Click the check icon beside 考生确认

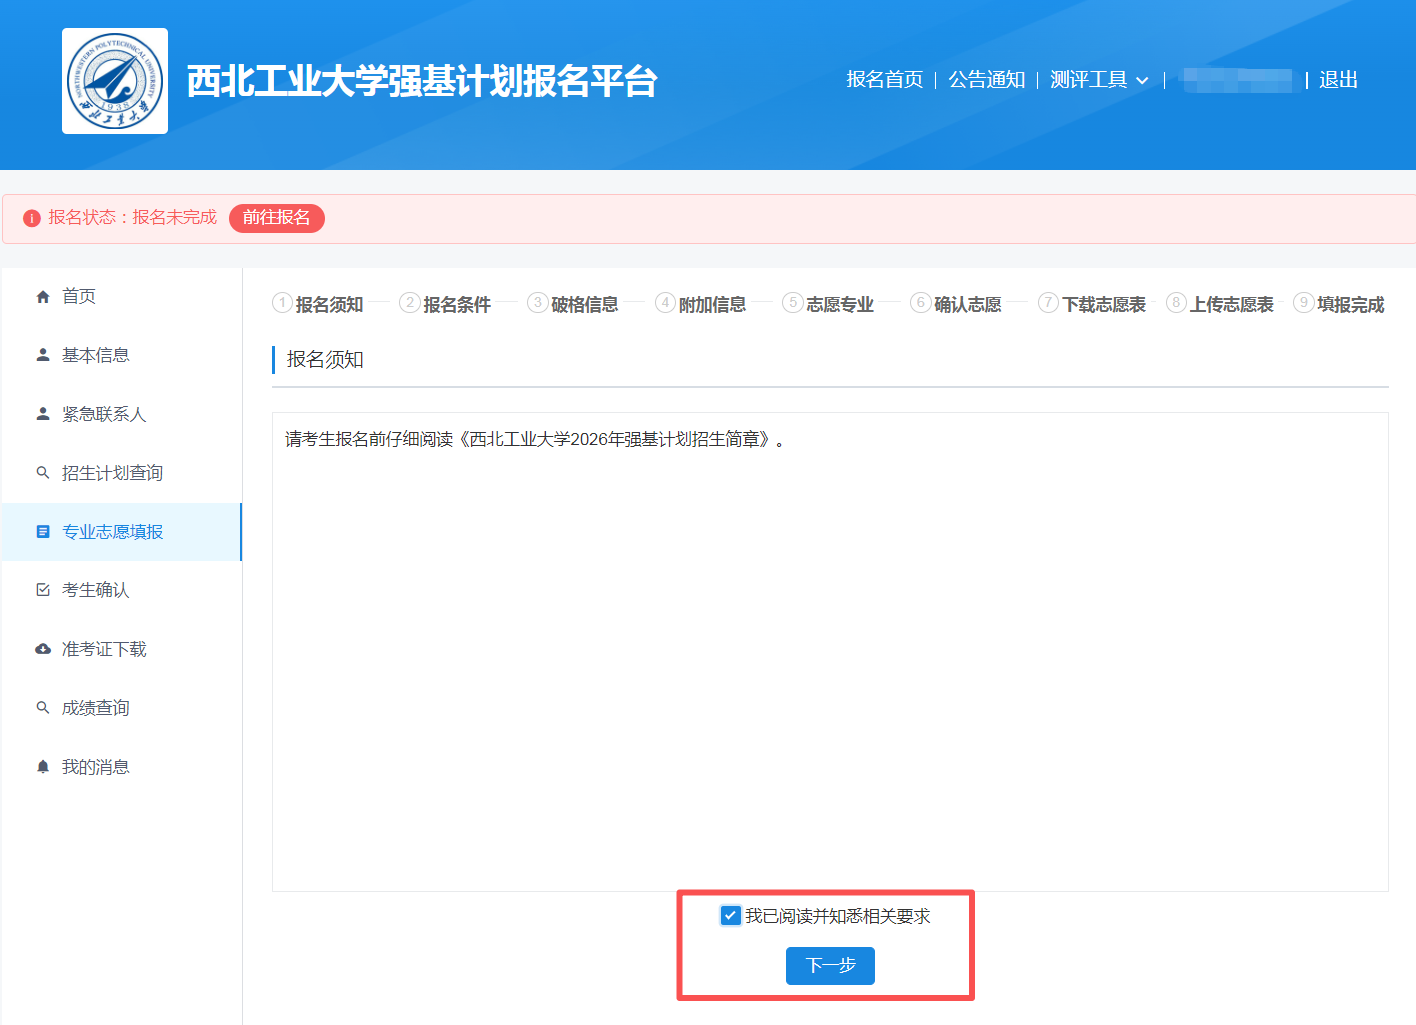(43, 590)
